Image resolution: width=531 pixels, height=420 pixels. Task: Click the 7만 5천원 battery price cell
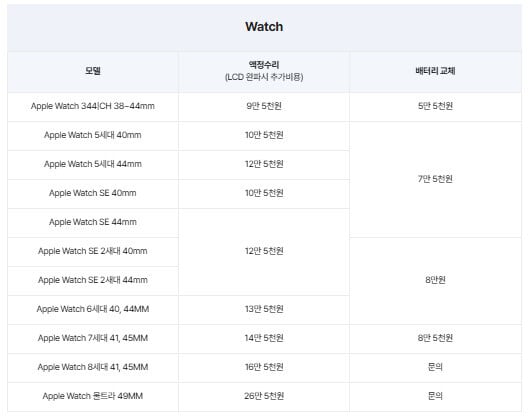click(435, 179)
